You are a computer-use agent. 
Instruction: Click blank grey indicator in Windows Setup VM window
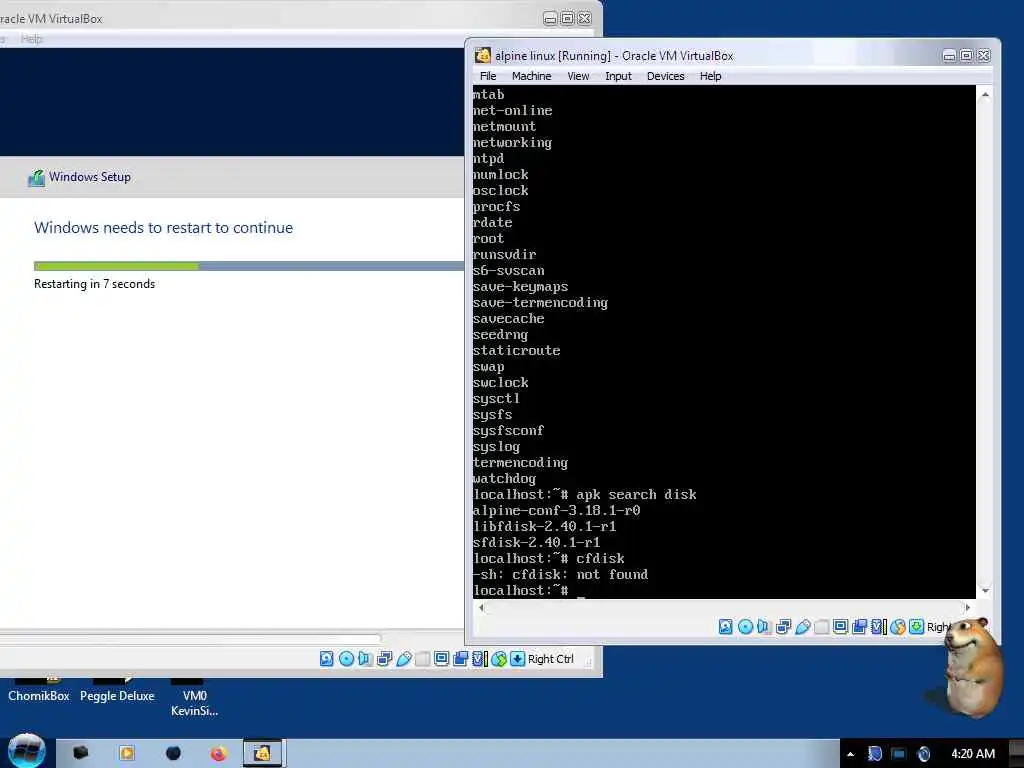(423, 659)
